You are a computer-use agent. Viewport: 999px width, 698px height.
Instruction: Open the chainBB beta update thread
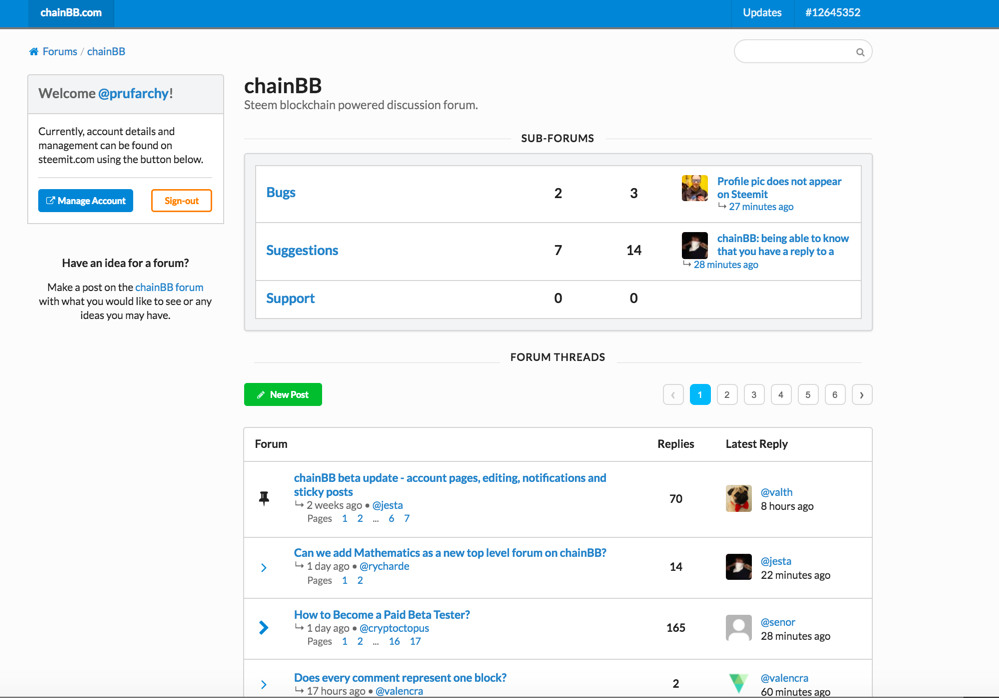pyautogui.click(x=450, y=485)
